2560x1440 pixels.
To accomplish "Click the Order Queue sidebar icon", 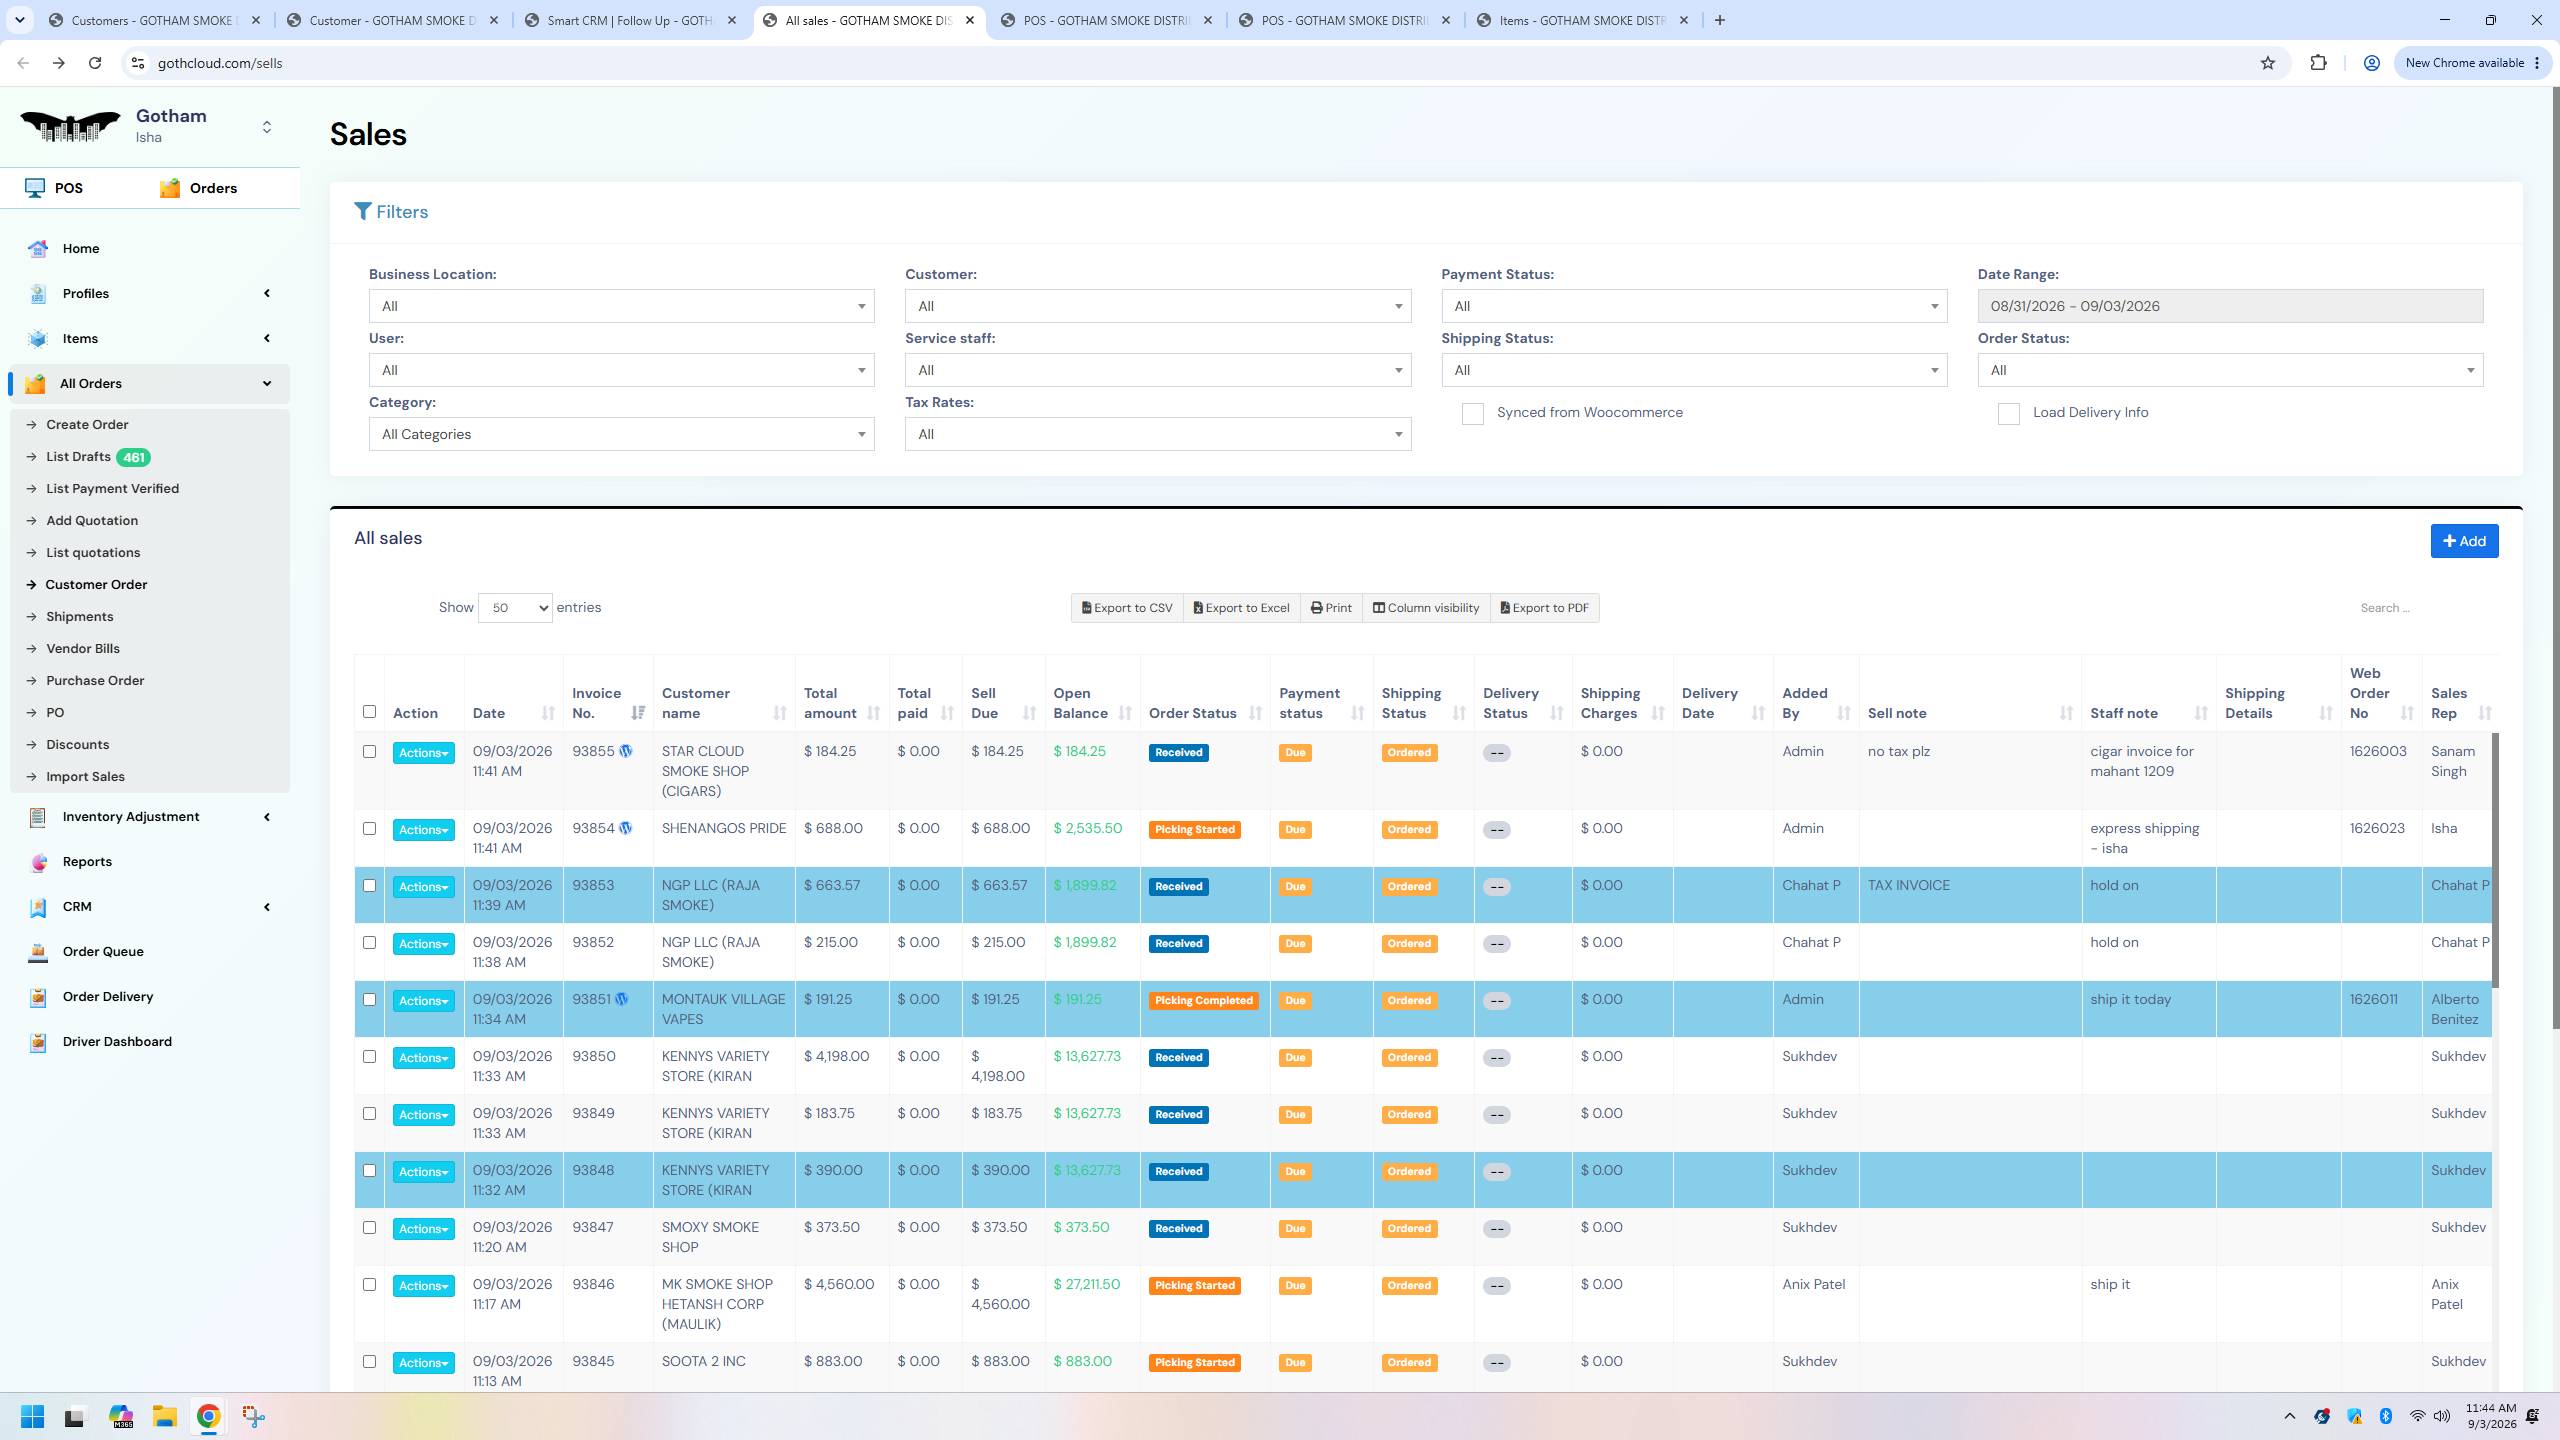I will (x=38, y=952).
